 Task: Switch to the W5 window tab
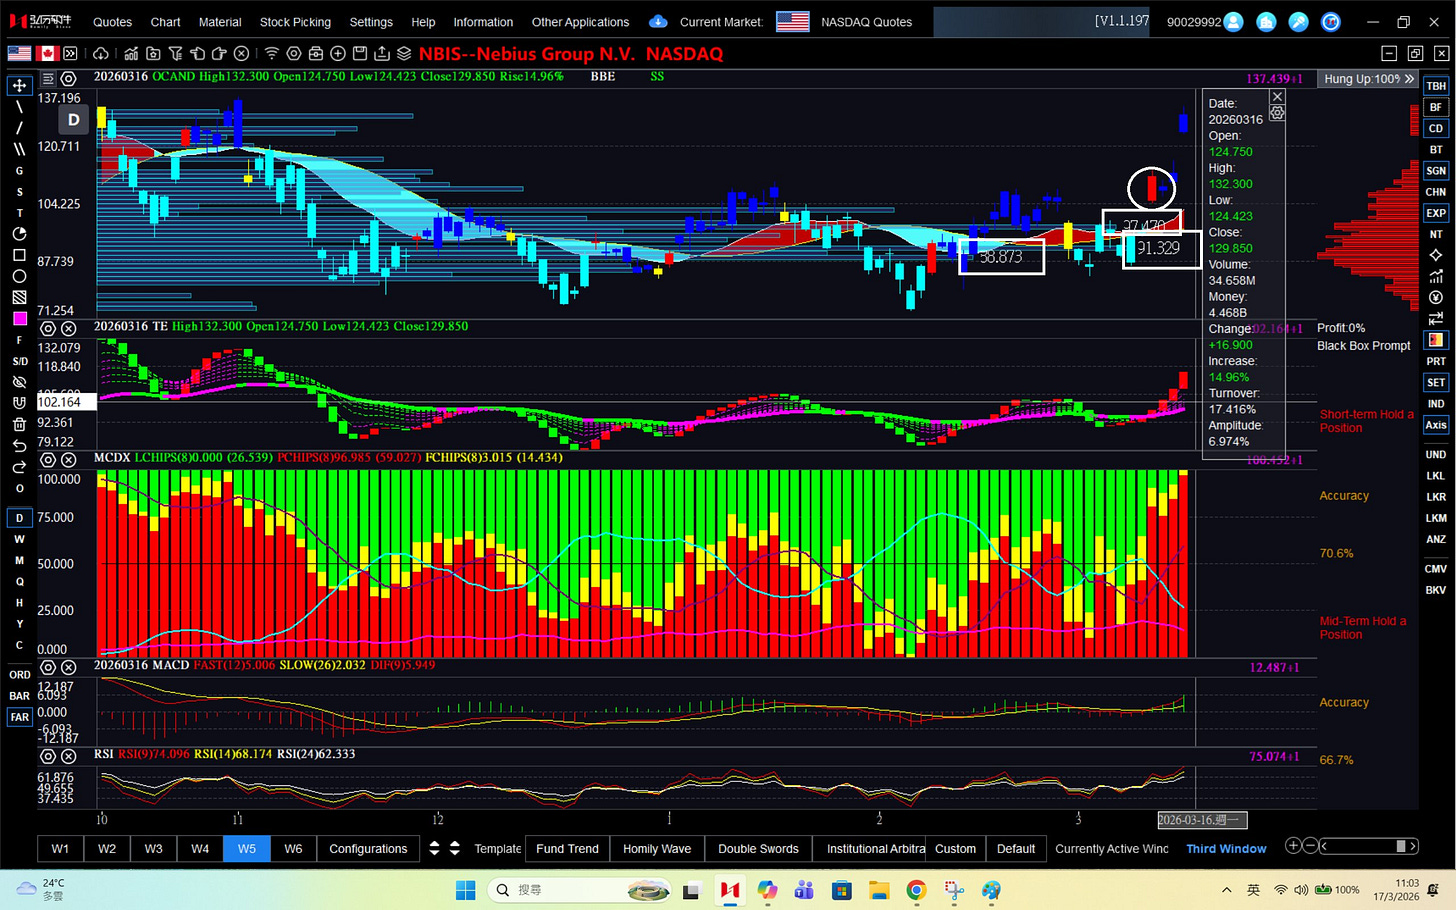tap(246, 848)
